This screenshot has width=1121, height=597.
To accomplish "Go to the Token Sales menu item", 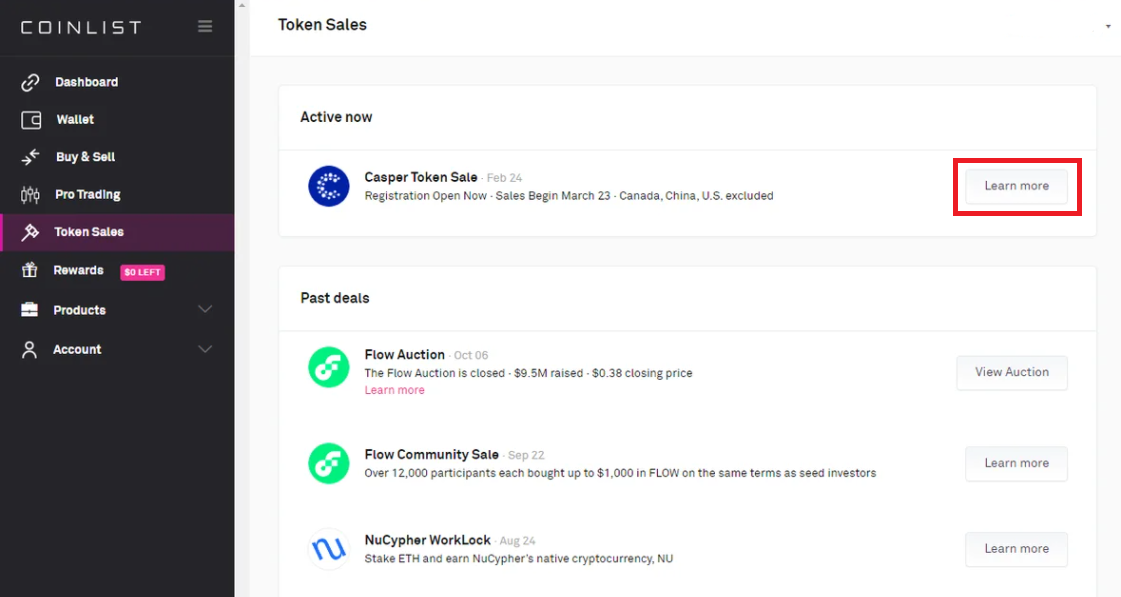I will point(89,232).
